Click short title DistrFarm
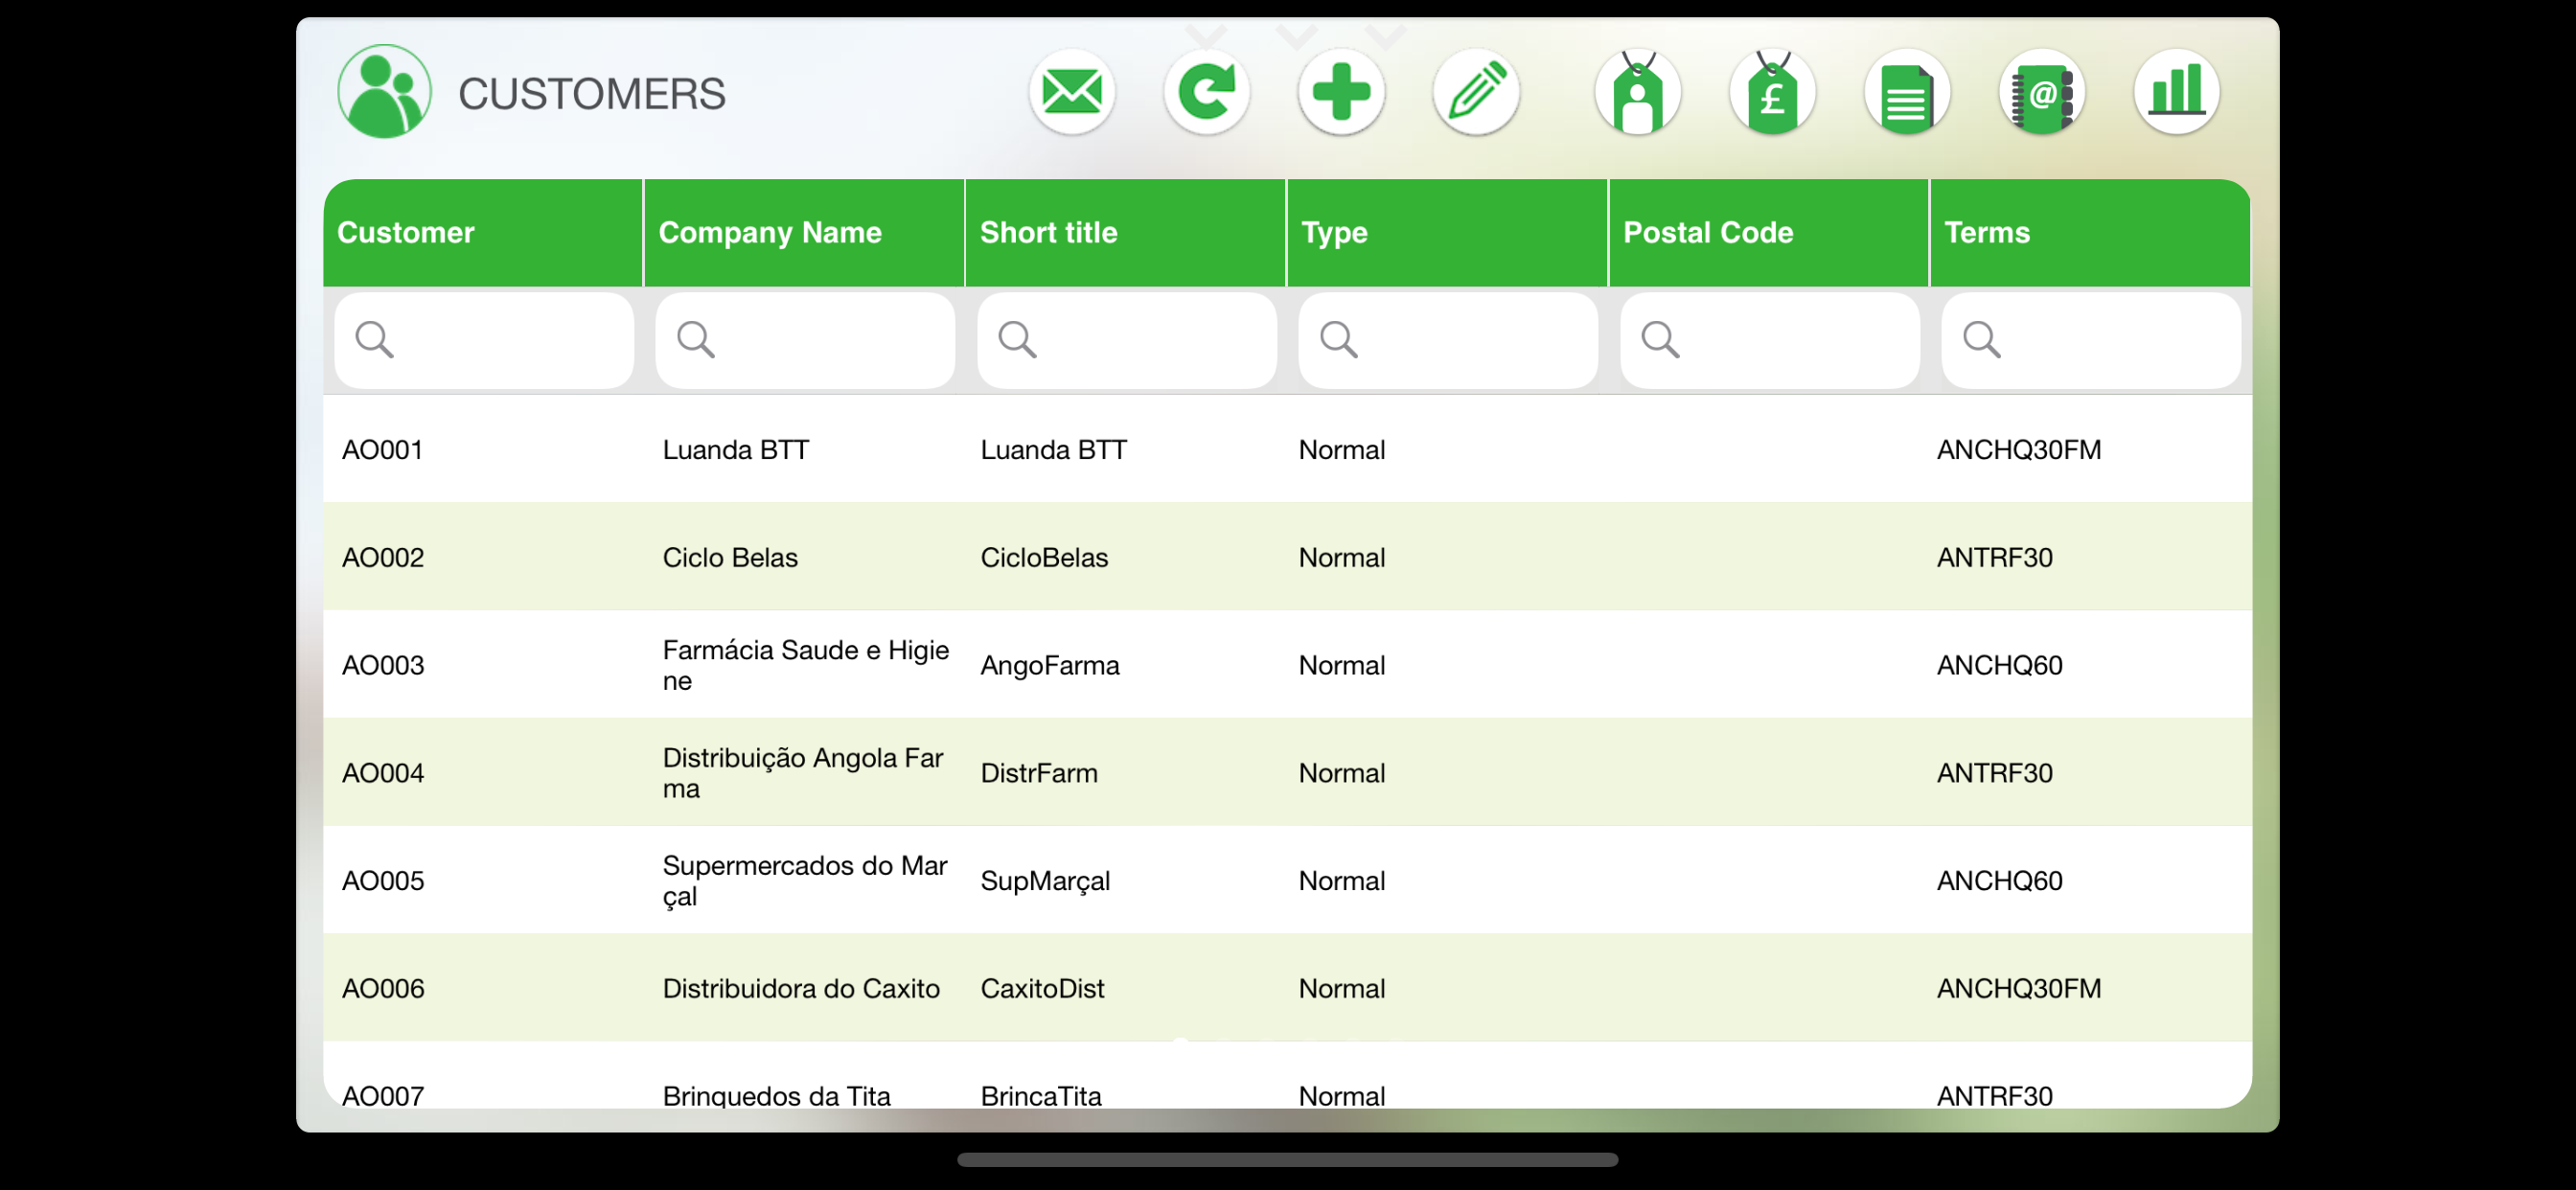Screen dimensions: 2576x1190 click(1038, 773)
